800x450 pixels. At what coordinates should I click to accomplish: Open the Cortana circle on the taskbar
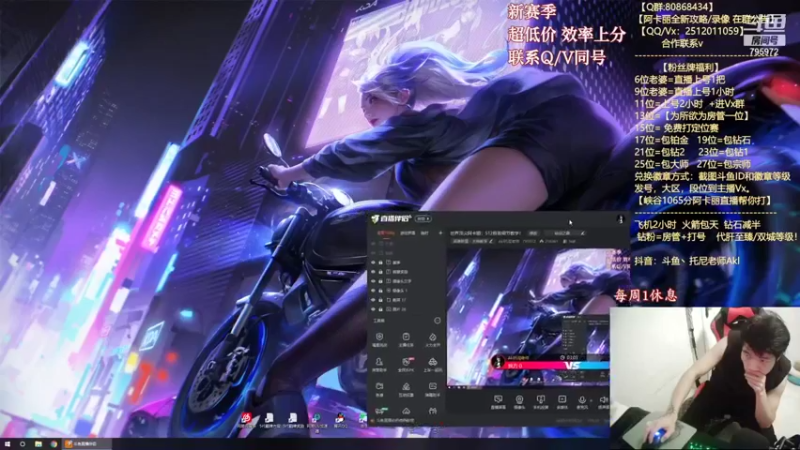(22, 444)
